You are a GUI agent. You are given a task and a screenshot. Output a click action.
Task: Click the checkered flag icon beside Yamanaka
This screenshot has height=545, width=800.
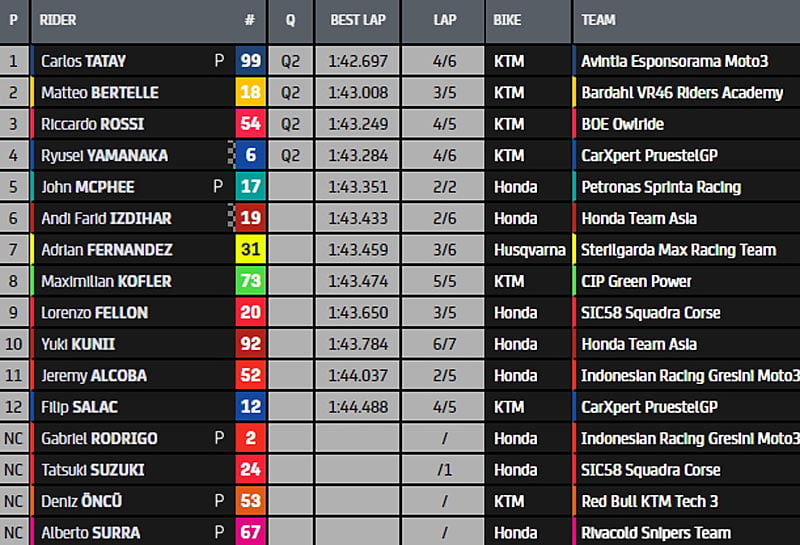(231, 155)
